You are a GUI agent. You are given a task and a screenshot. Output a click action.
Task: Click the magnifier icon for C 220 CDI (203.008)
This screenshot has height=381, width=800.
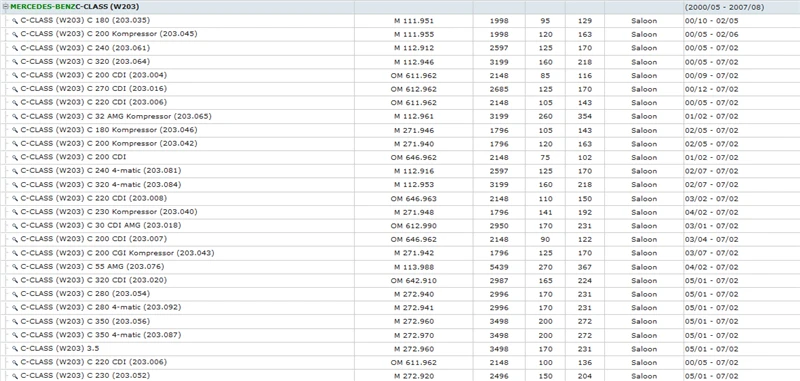pos(15,198)
